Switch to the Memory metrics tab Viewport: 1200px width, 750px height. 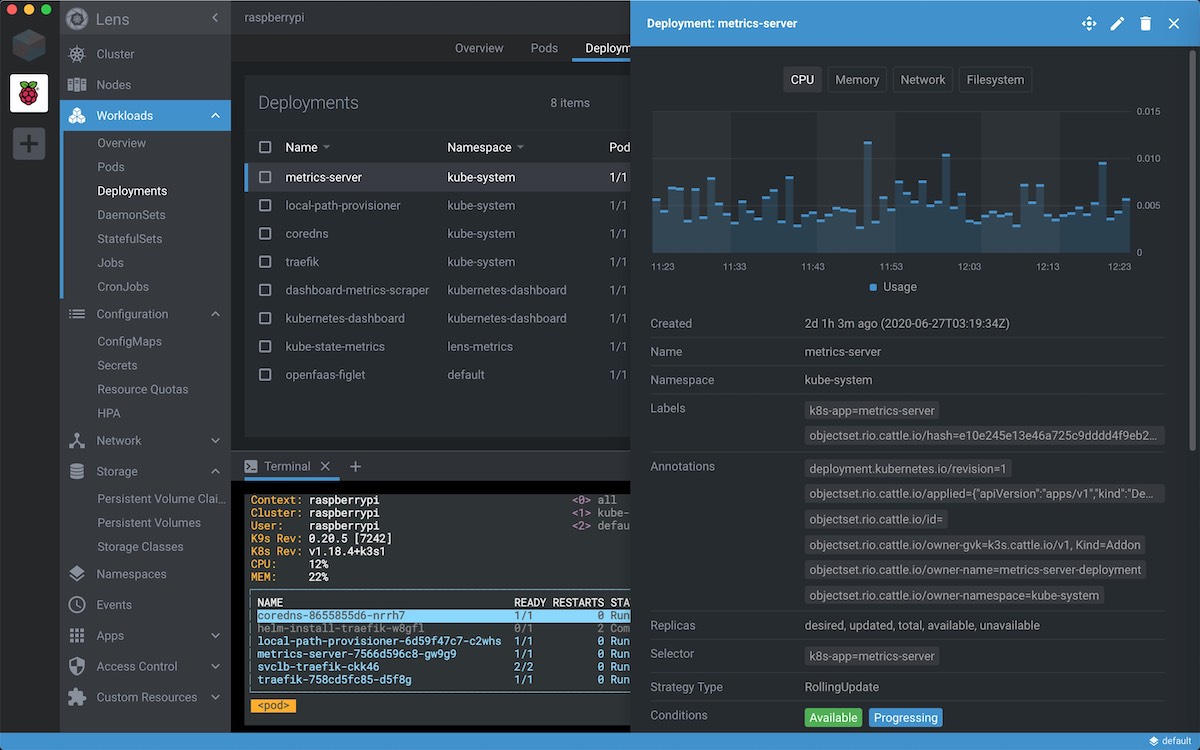(856, 80)
